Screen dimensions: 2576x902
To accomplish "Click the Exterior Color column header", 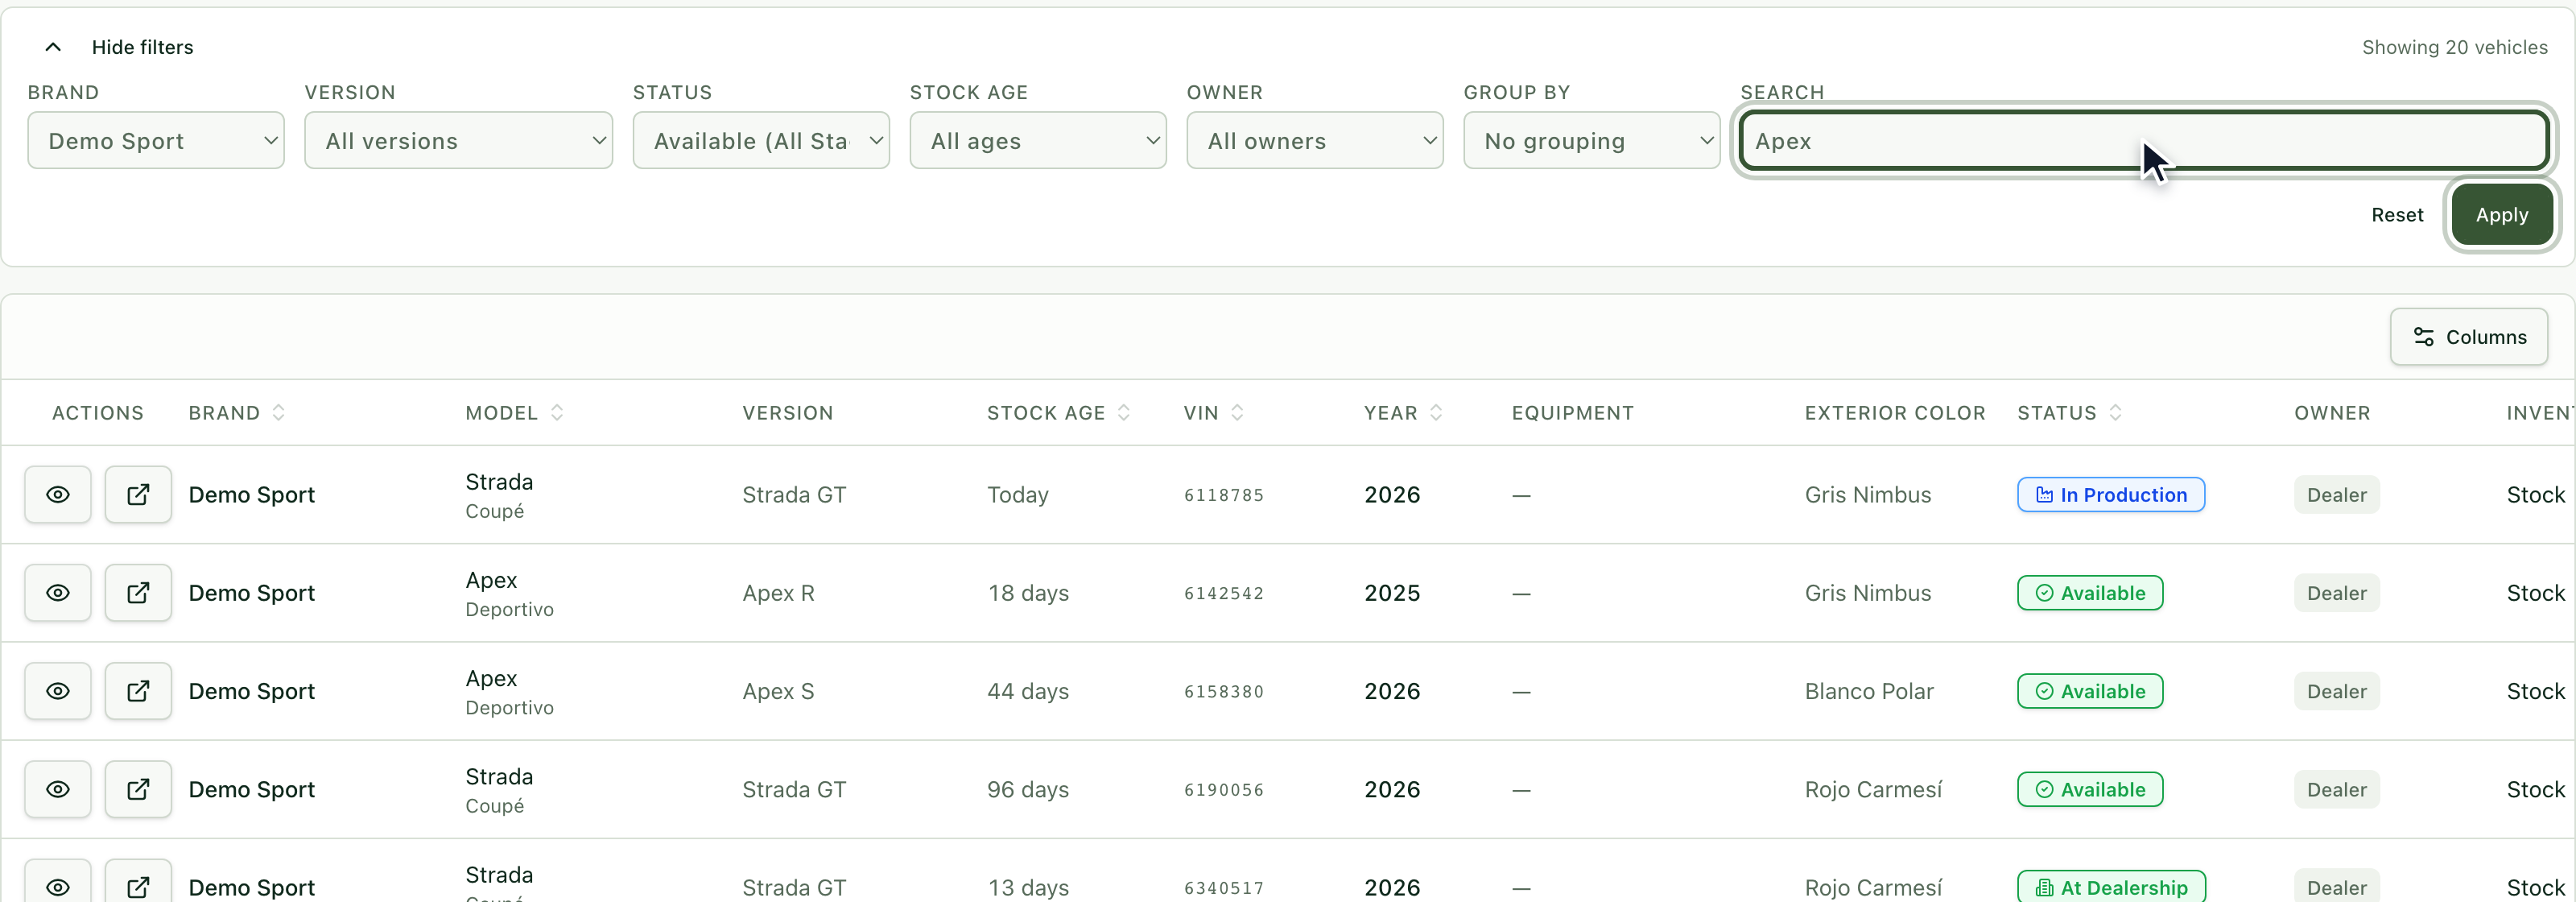I will pos(1895,412).
